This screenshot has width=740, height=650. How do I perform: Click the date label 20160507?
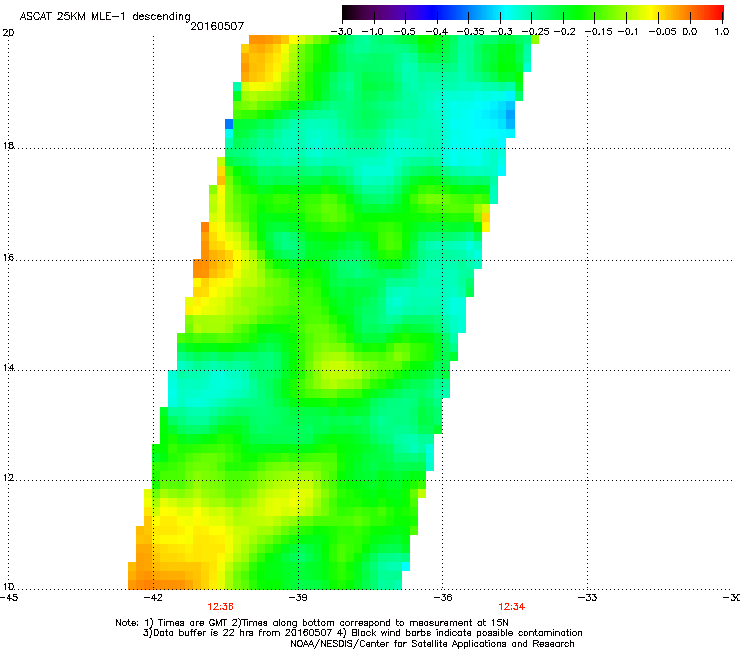coord(217,26)
